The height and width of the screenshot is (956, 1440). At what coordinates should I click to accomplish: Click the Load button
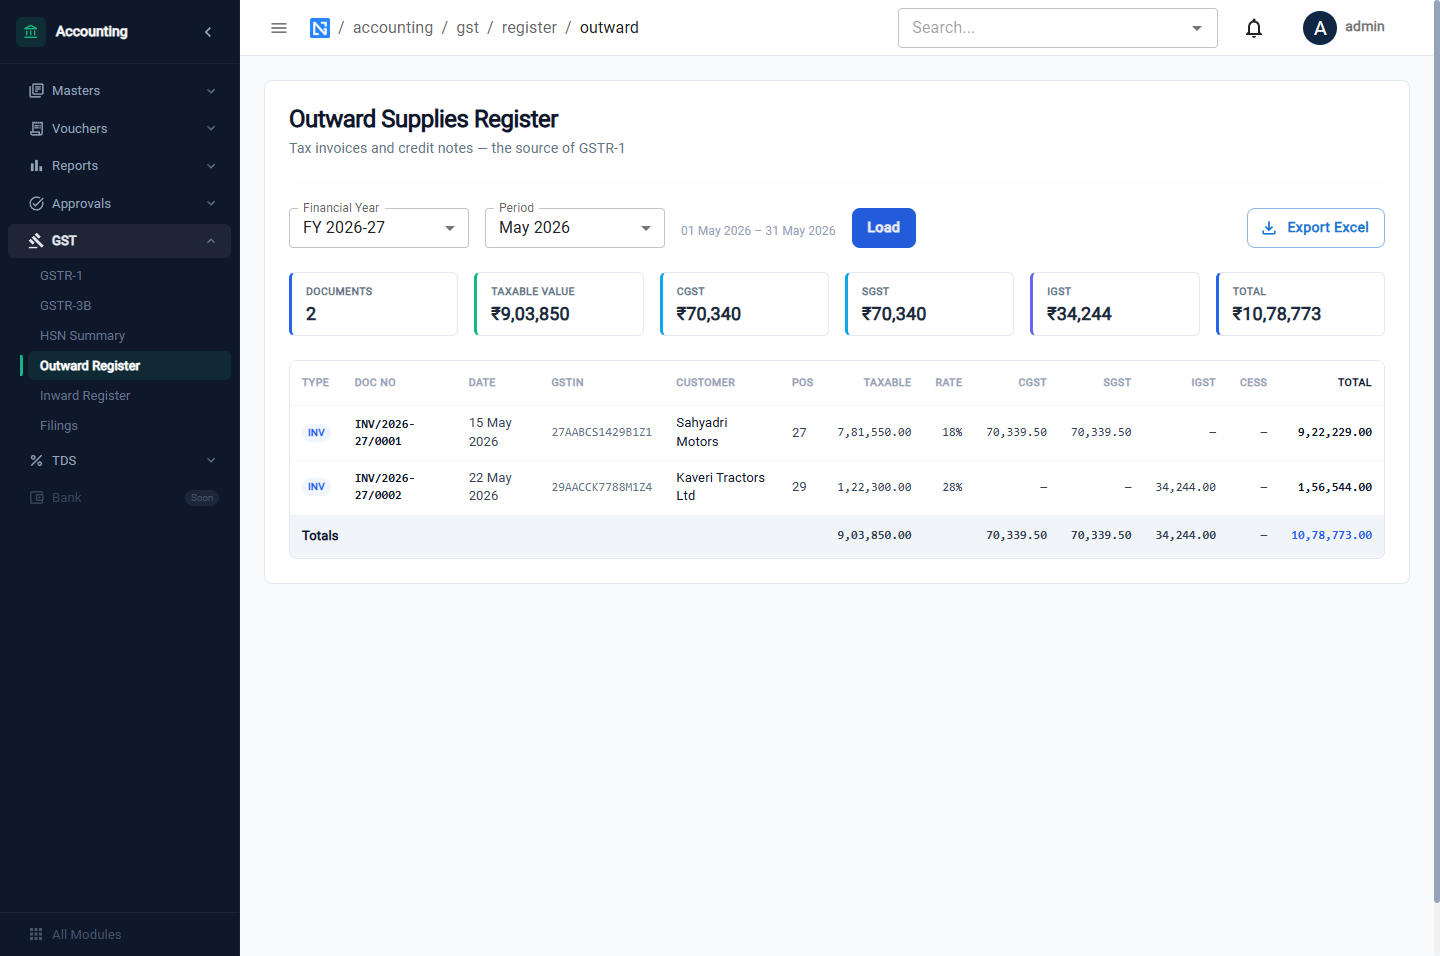884,228
